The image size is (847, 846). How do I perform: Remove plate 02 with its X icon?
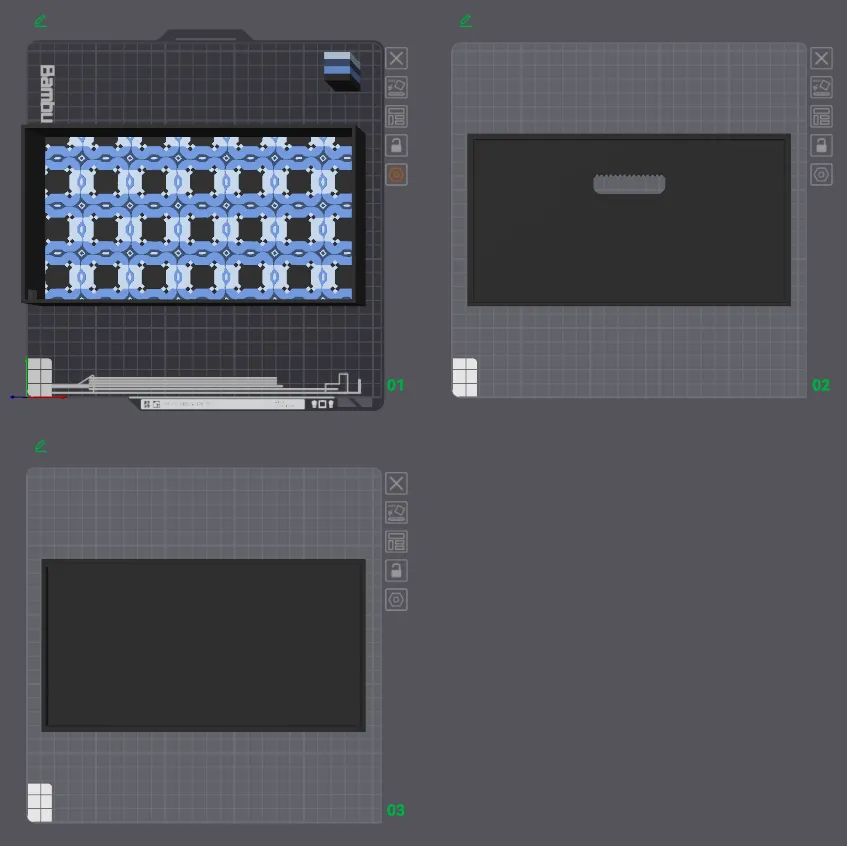click(821, 59)
